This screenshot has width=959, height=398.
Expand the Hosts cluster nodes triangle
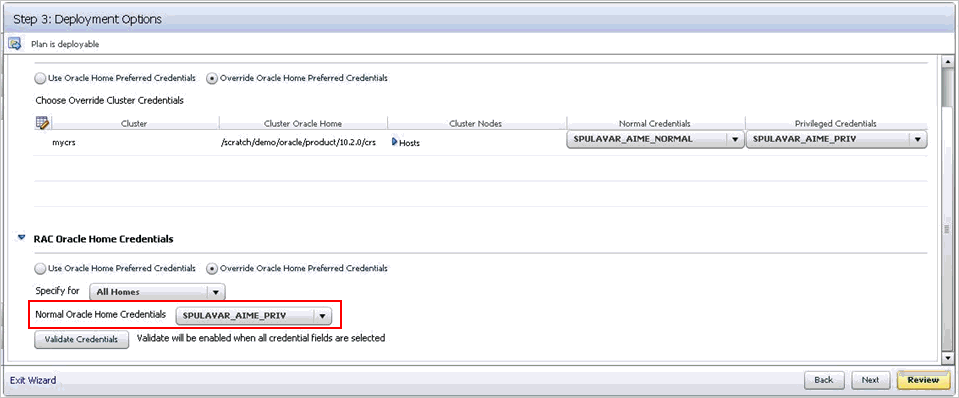pyautogui.click(x=394, y=142)
